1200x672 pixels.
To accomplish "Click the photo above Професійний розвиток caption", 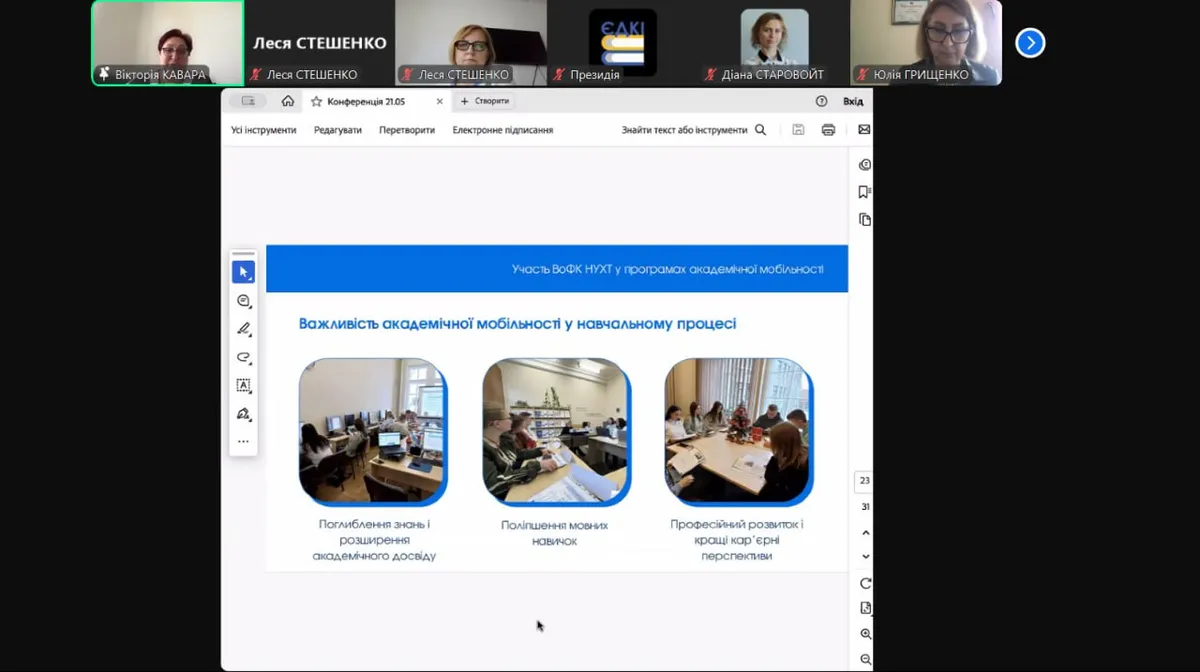I will 739,431.
